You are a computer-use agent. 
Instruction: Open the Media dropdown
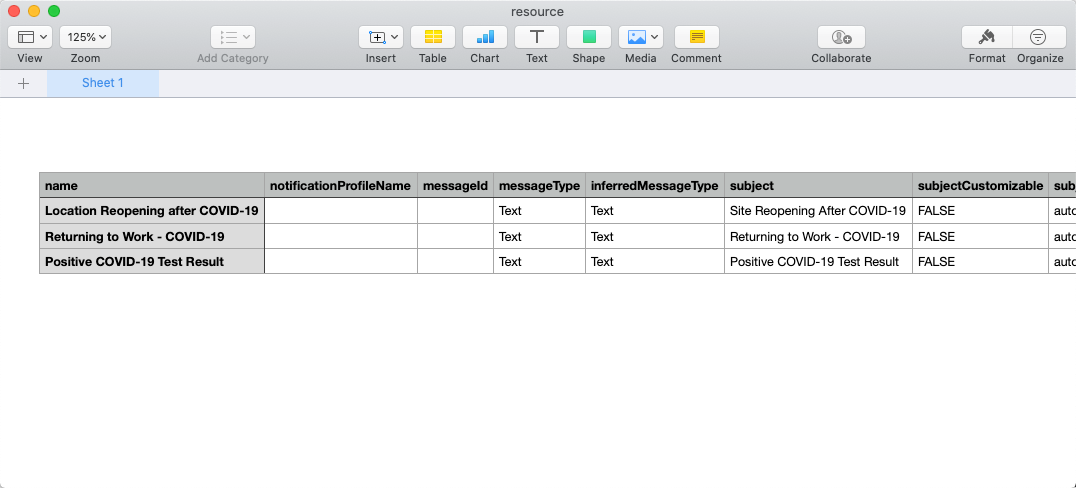click(641, 37)
